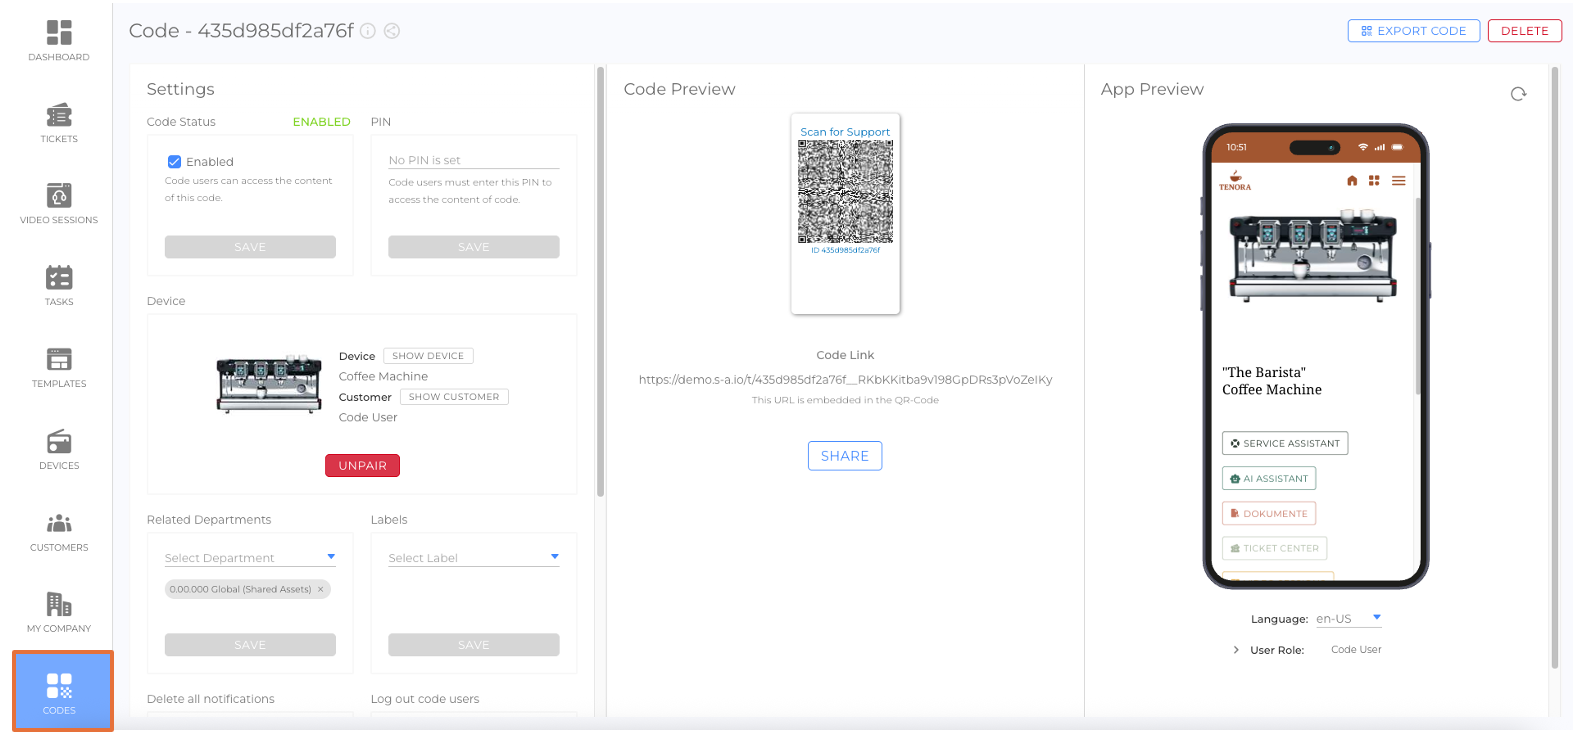Open the Templates section
The image size is (1576, 737).
click(x=59, y=368)
